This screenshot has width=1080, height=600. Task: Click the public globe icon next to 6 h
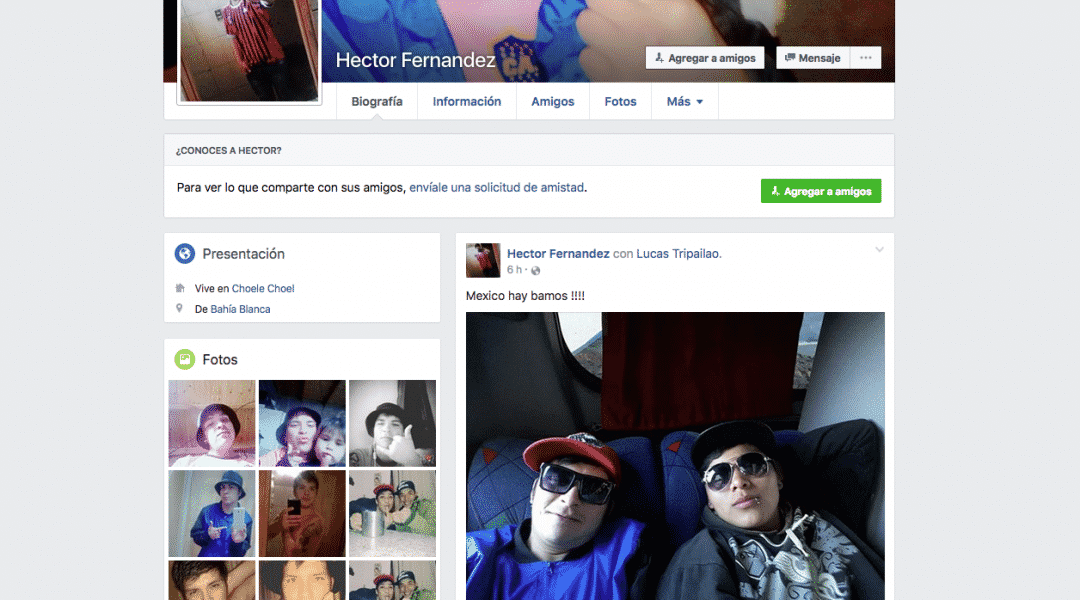click(535, 270)
